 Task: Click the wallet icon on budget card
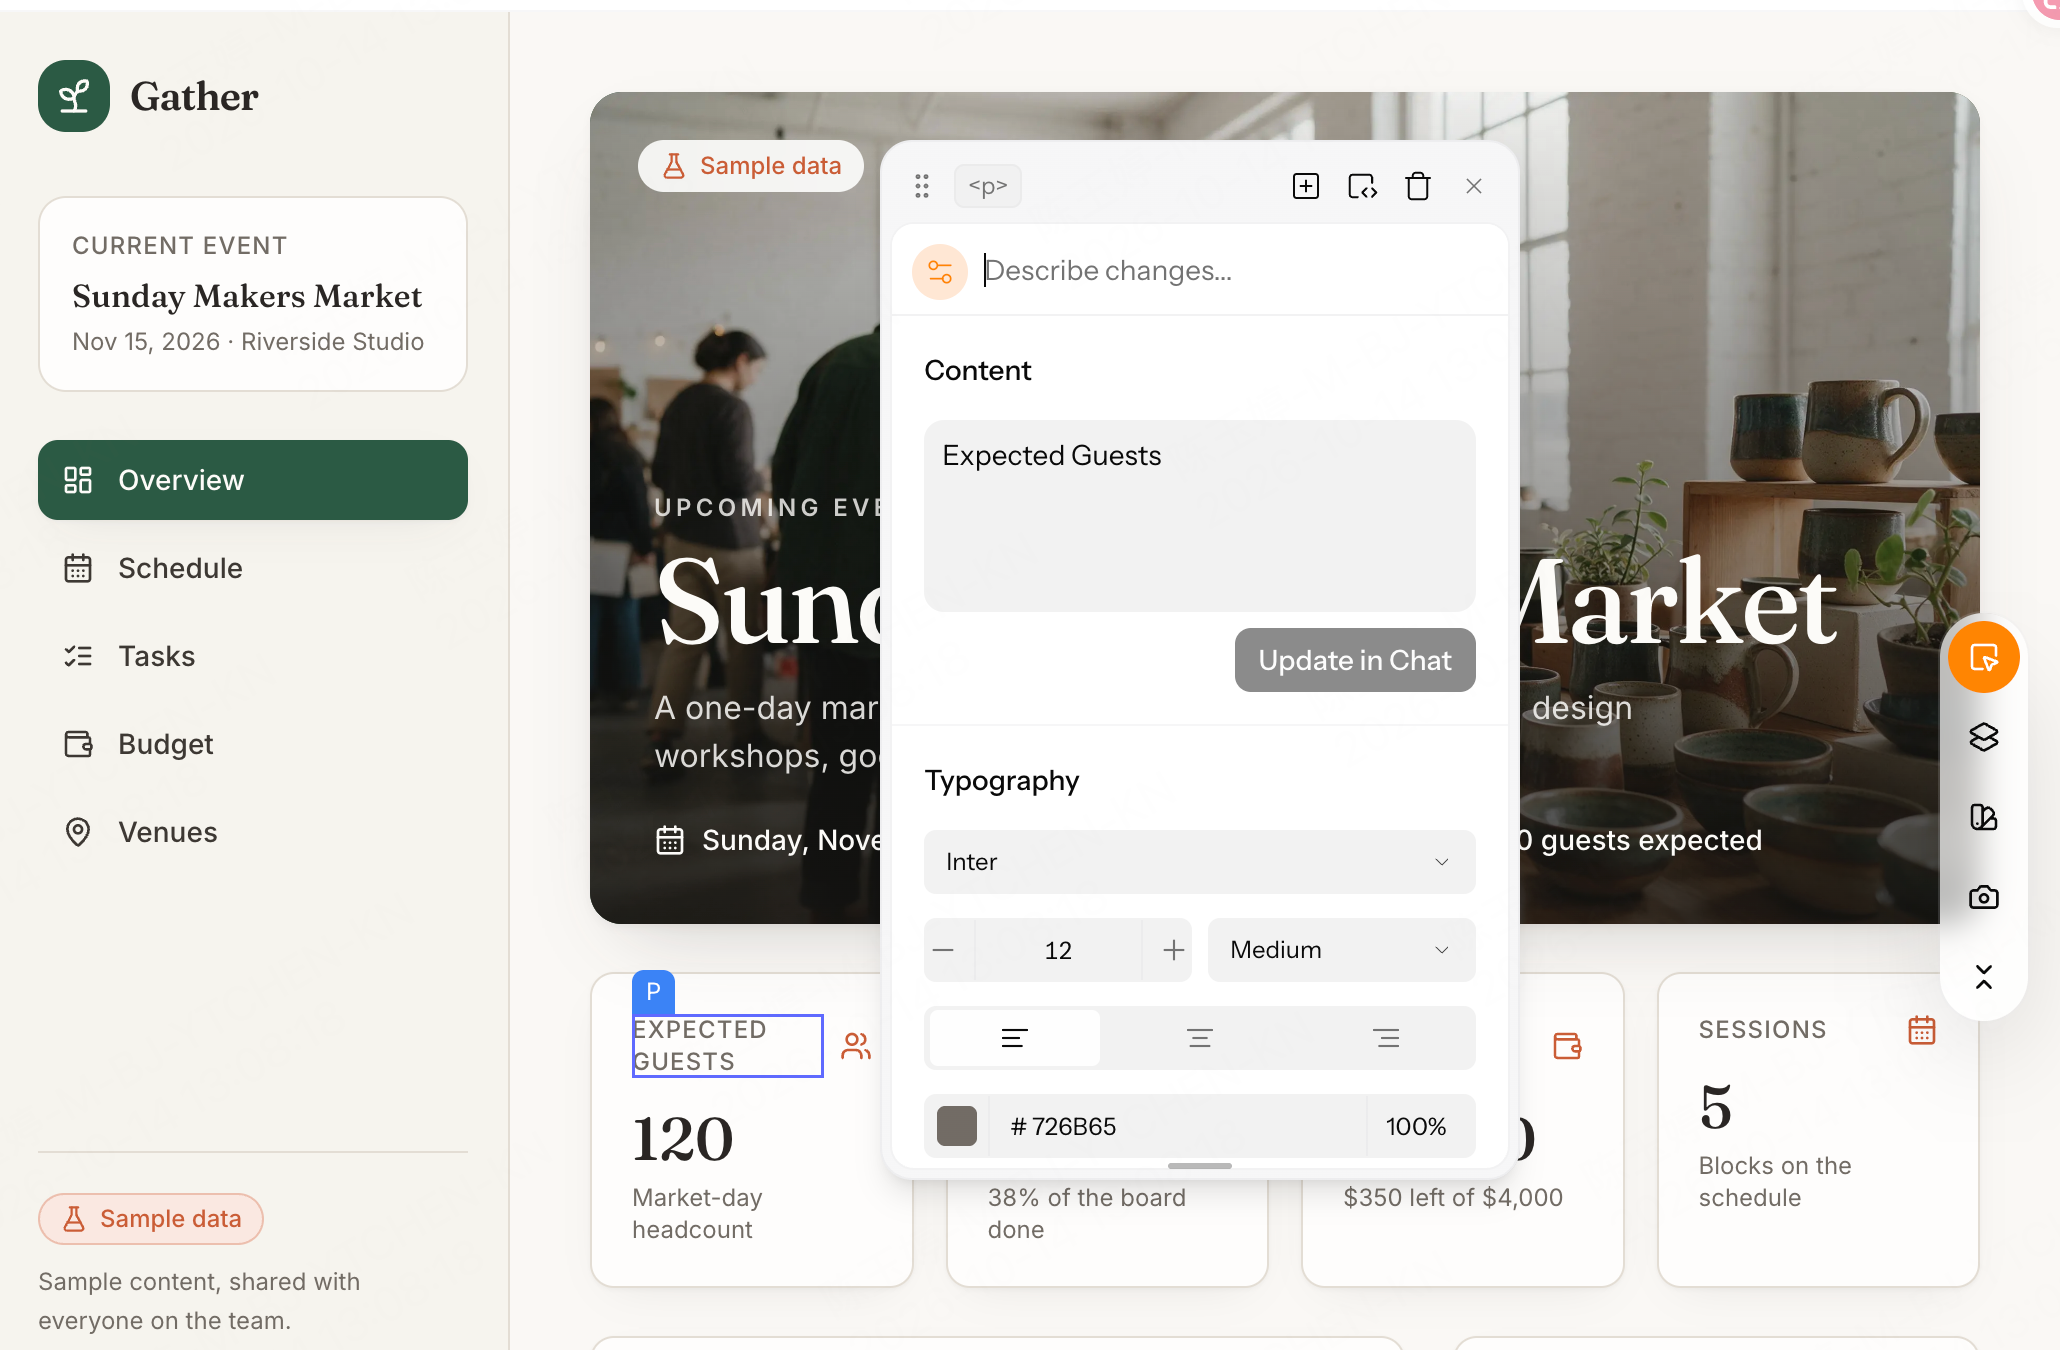pyautogui.click(x=1567, y=1046)
